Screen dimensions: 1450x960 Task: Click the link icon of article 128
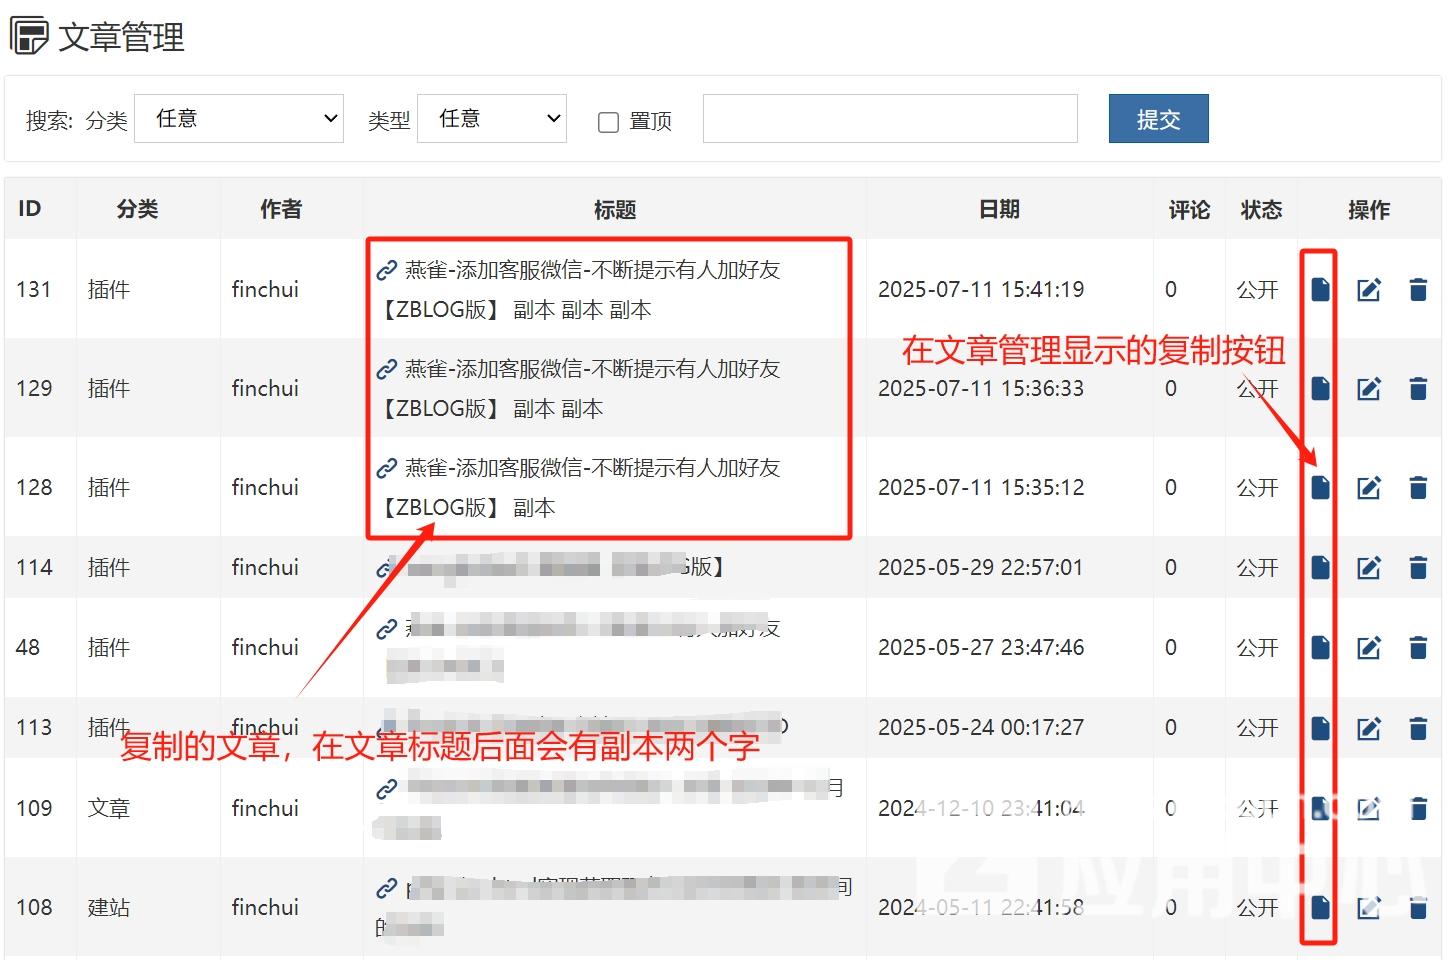click(387, 468)
